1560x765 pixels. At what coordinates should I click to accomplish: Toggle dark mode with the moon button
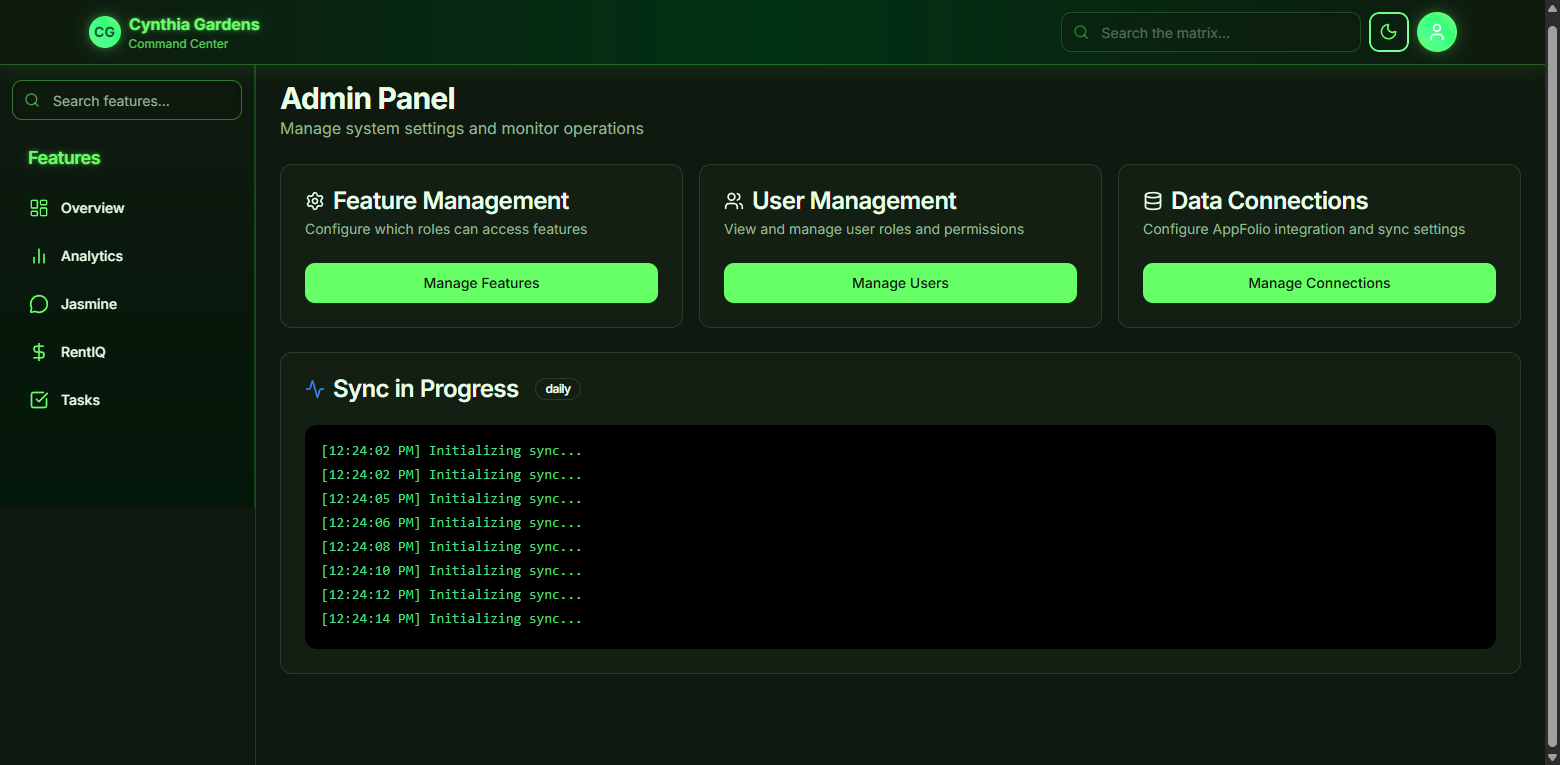pyautogui.click(x=1388, y=32)
